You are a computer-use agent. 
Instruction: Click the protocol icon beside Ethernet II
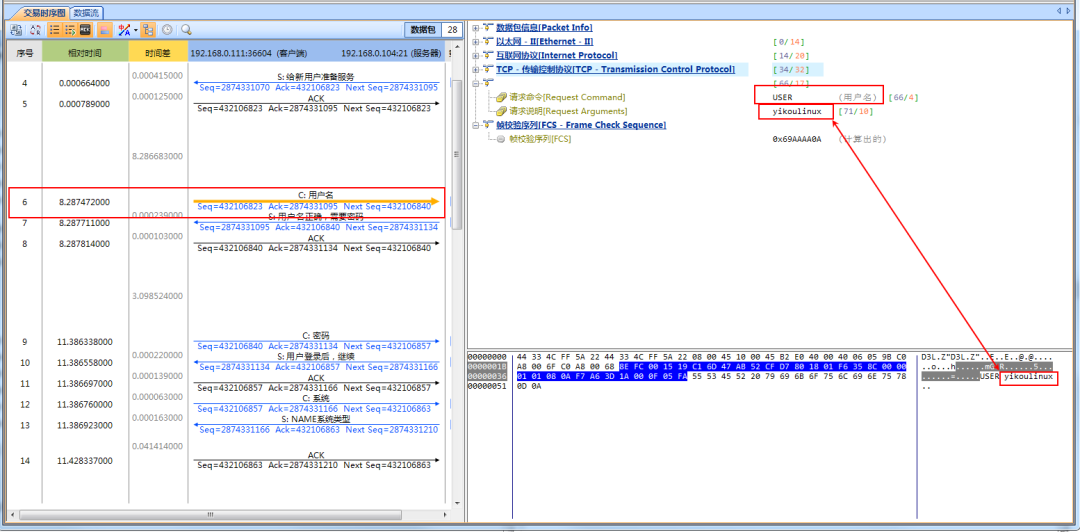pos(488,41)
